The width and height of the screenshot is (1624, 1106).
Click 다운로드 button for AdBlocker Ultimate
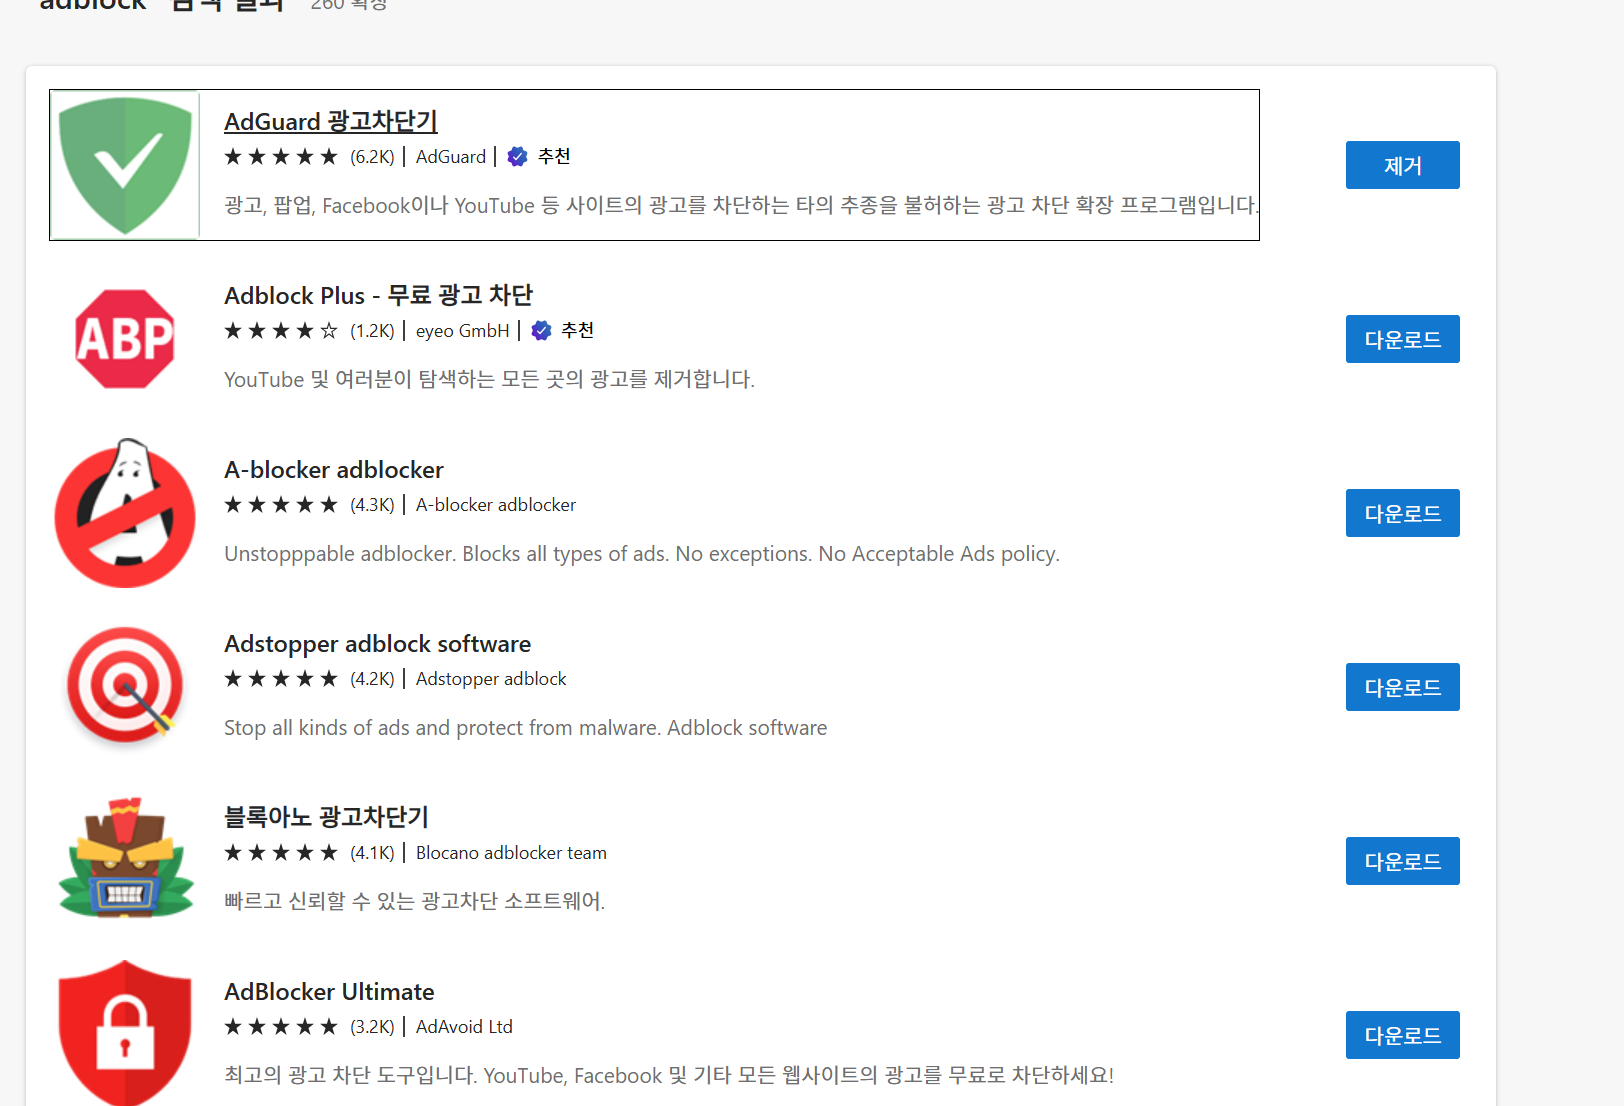(x=1403, y=1035)
